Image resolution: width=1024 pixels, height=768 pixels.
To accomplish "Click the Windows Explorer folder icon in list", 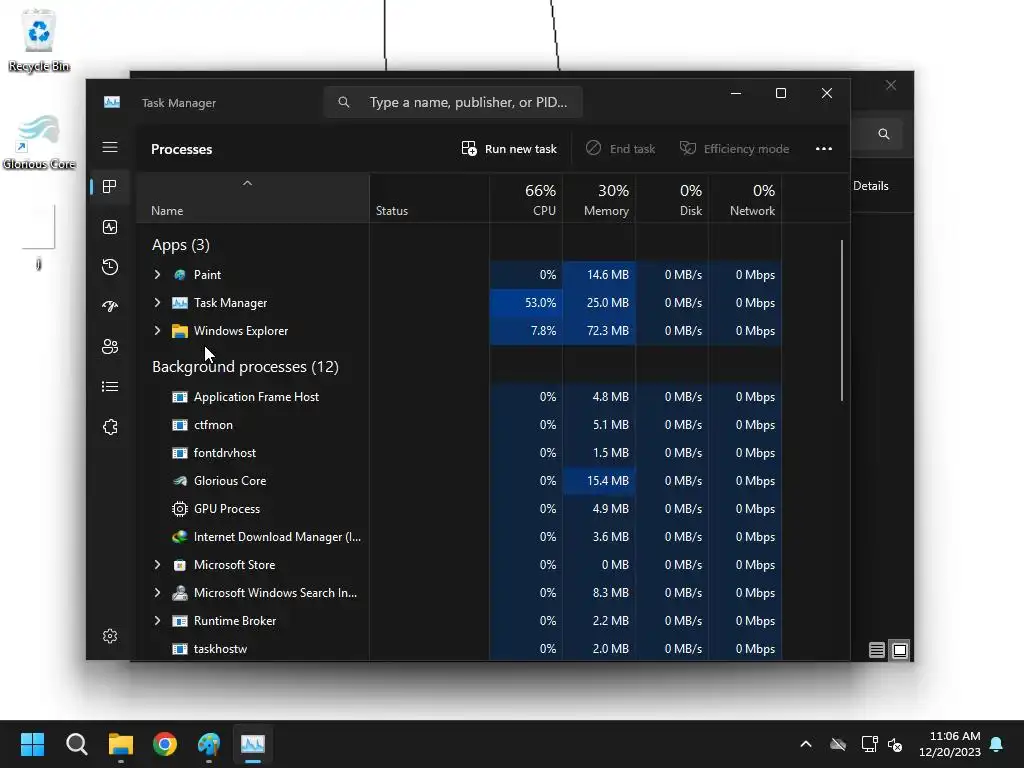I will [x=180, y=331].
